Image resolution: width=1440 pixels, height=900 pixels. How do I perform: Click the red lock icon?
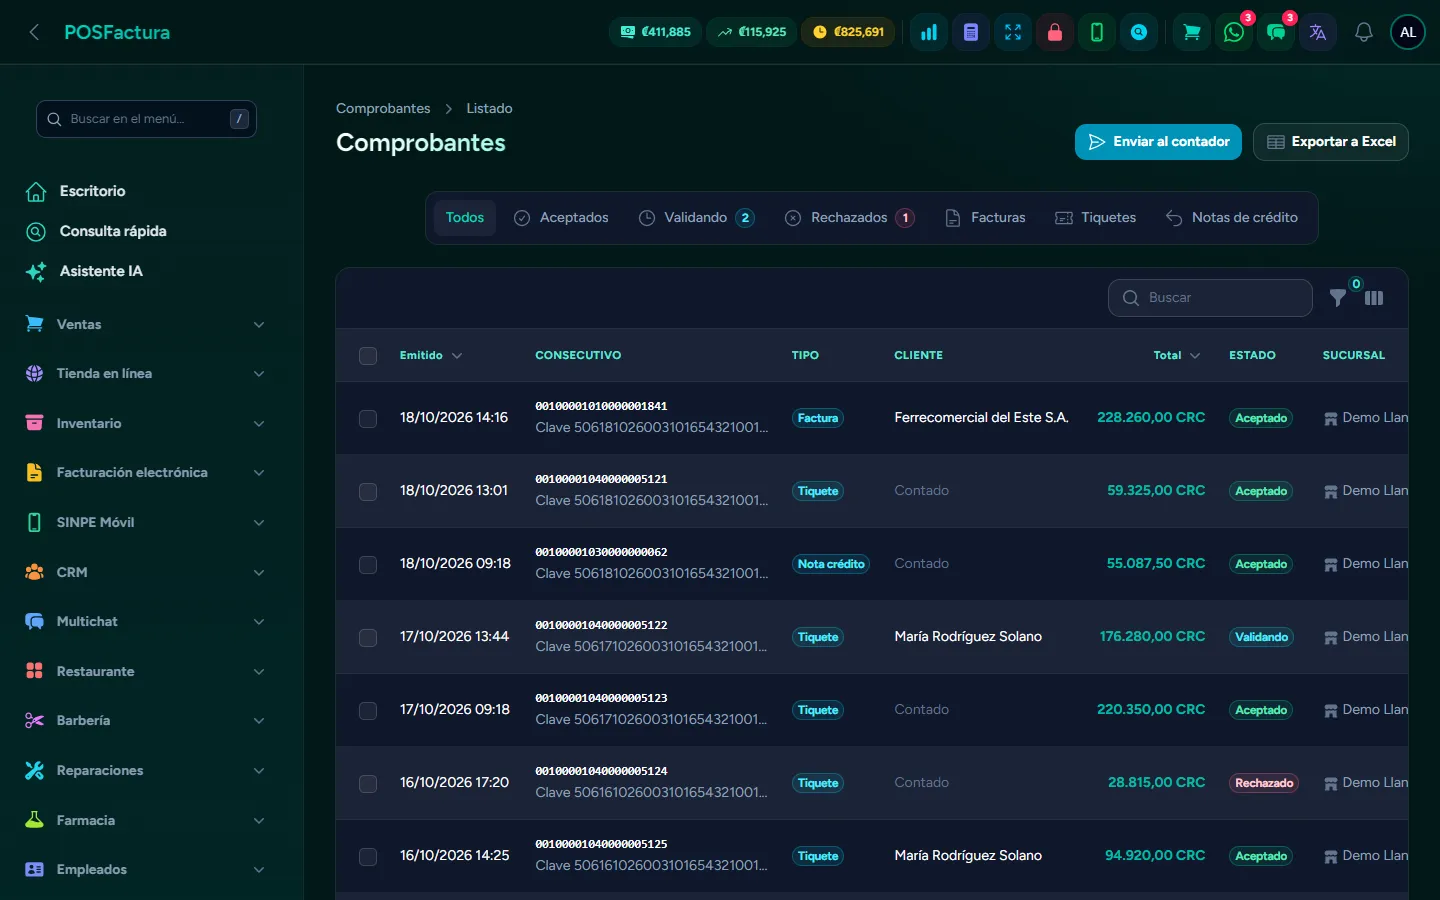click(1055, 32)
